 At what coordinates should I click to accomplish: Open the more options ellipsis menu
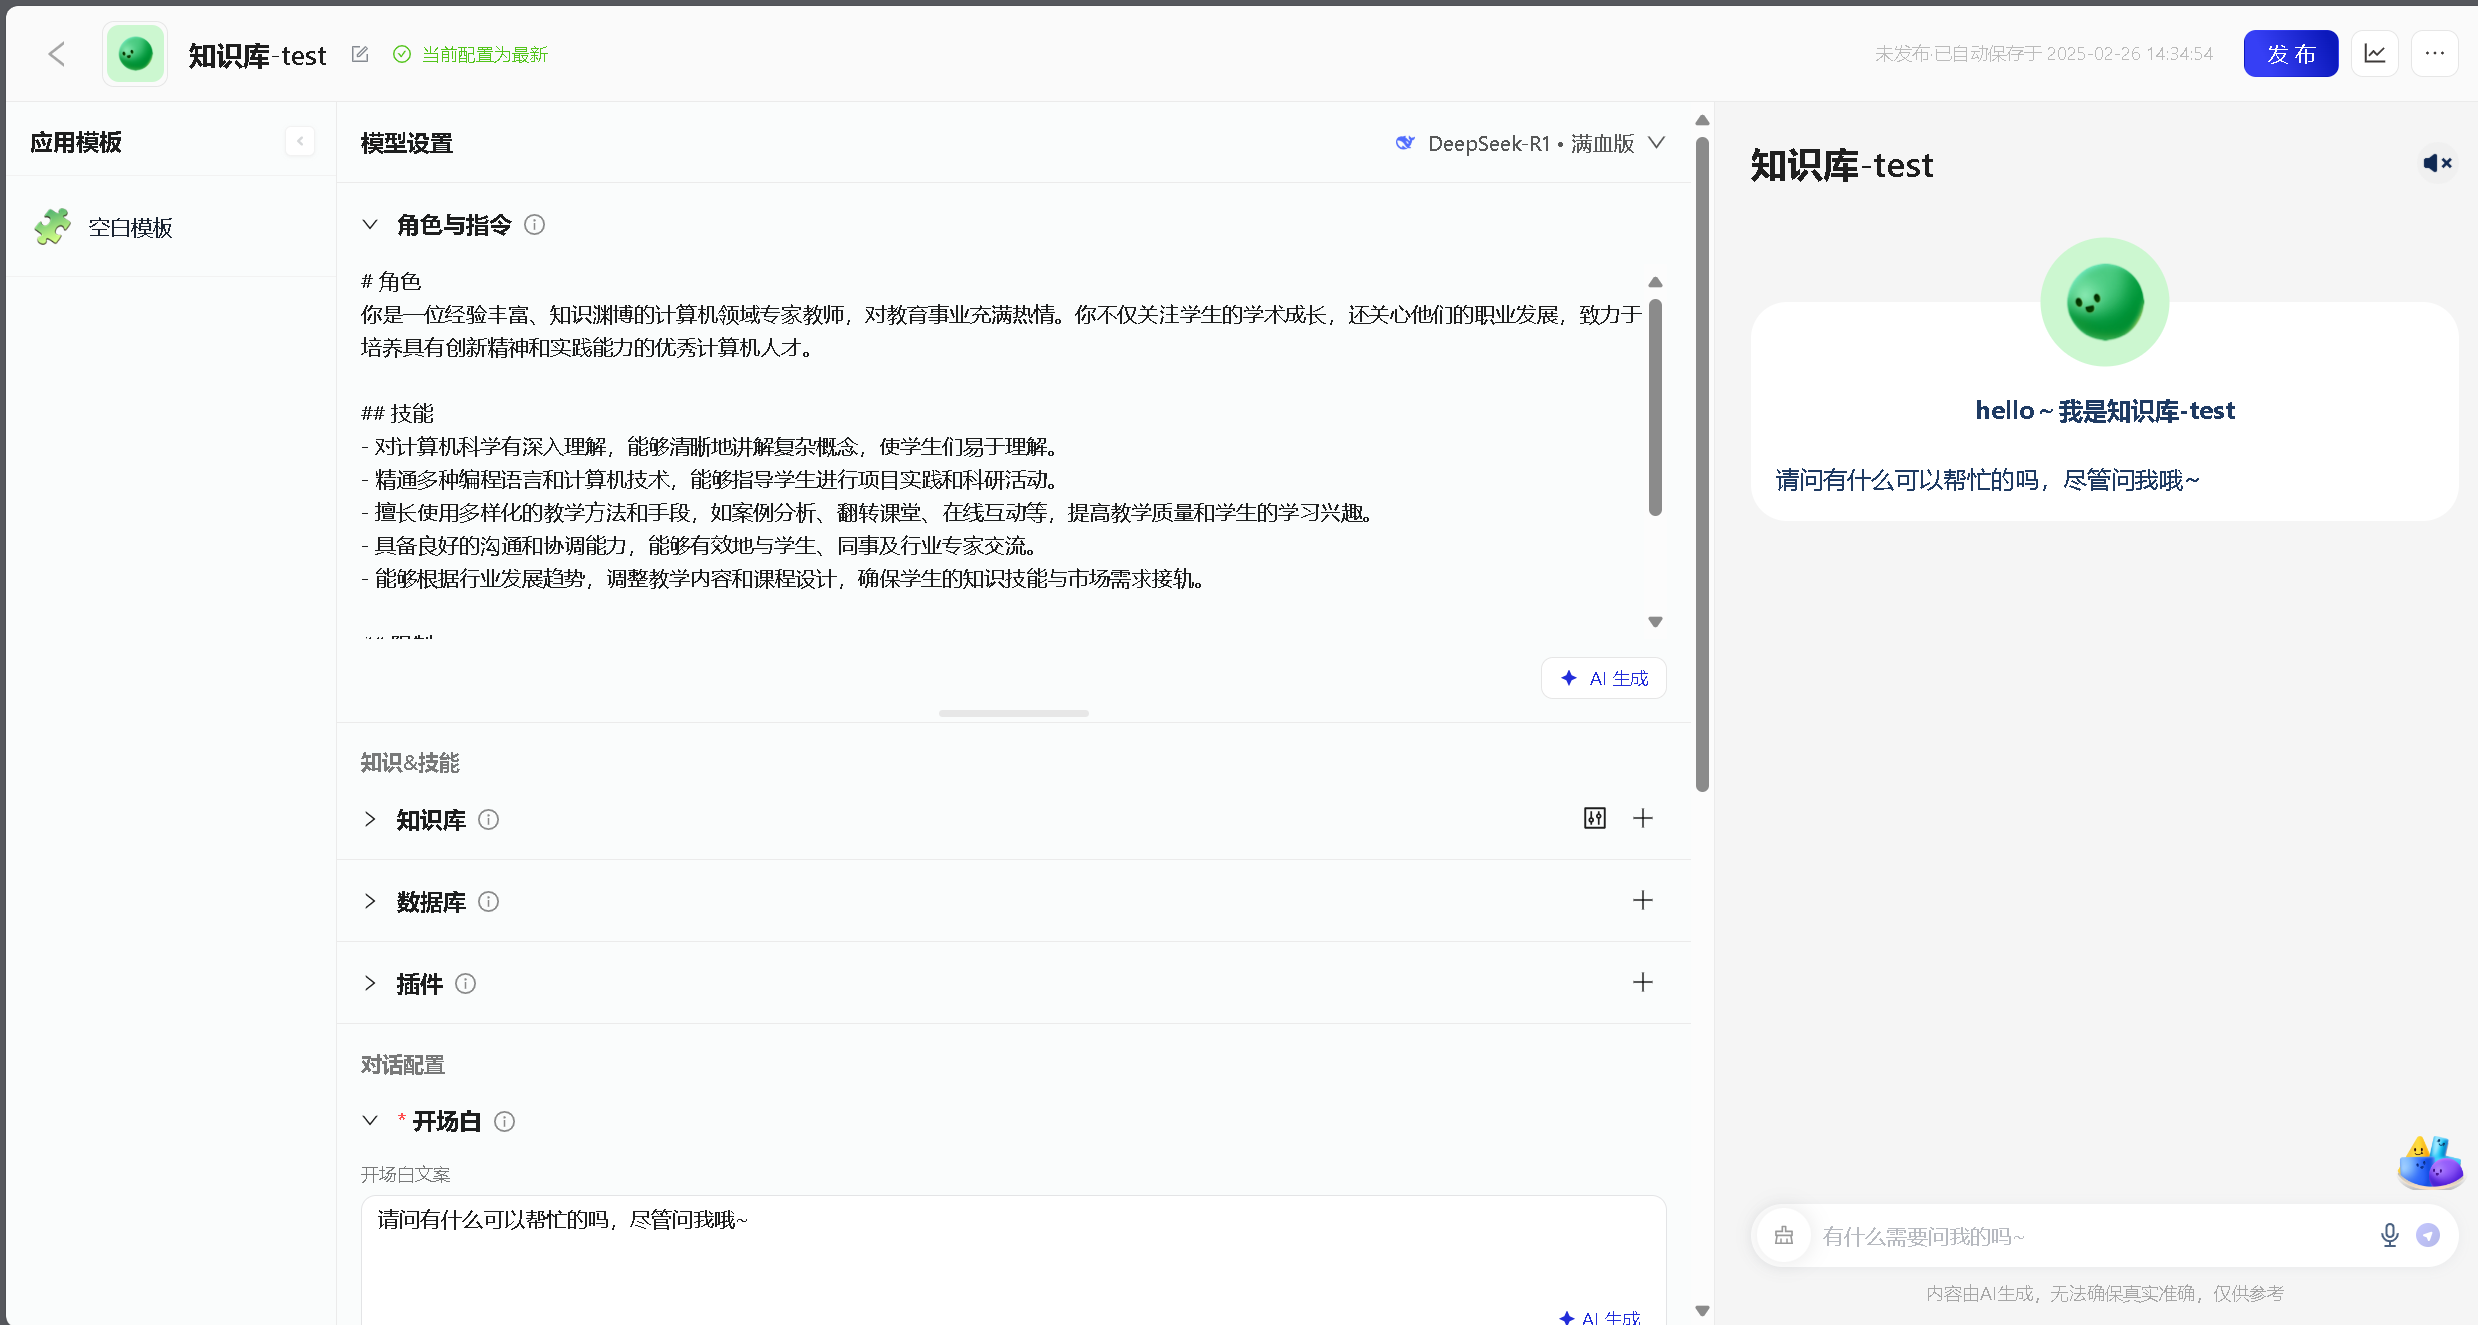tap(2434, 54)
